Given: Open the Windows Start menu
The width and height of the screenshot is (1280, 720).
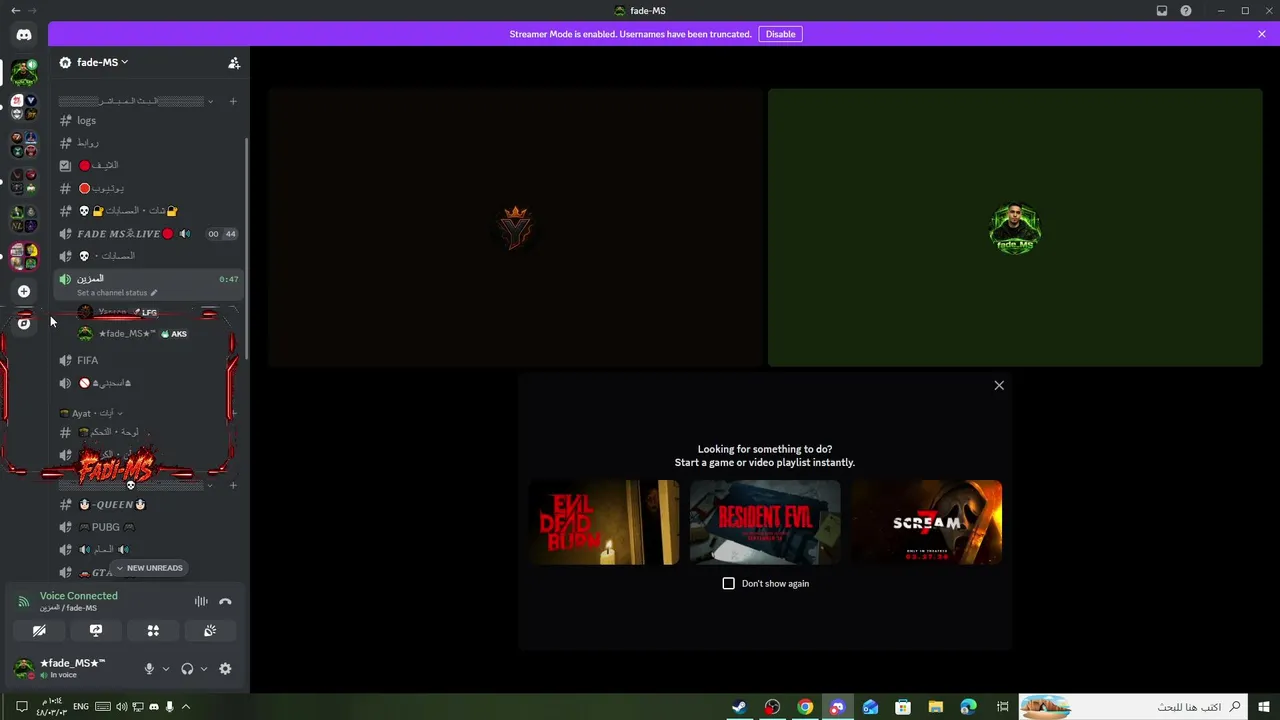Looking at the screenshot, I should (1263, 707).
